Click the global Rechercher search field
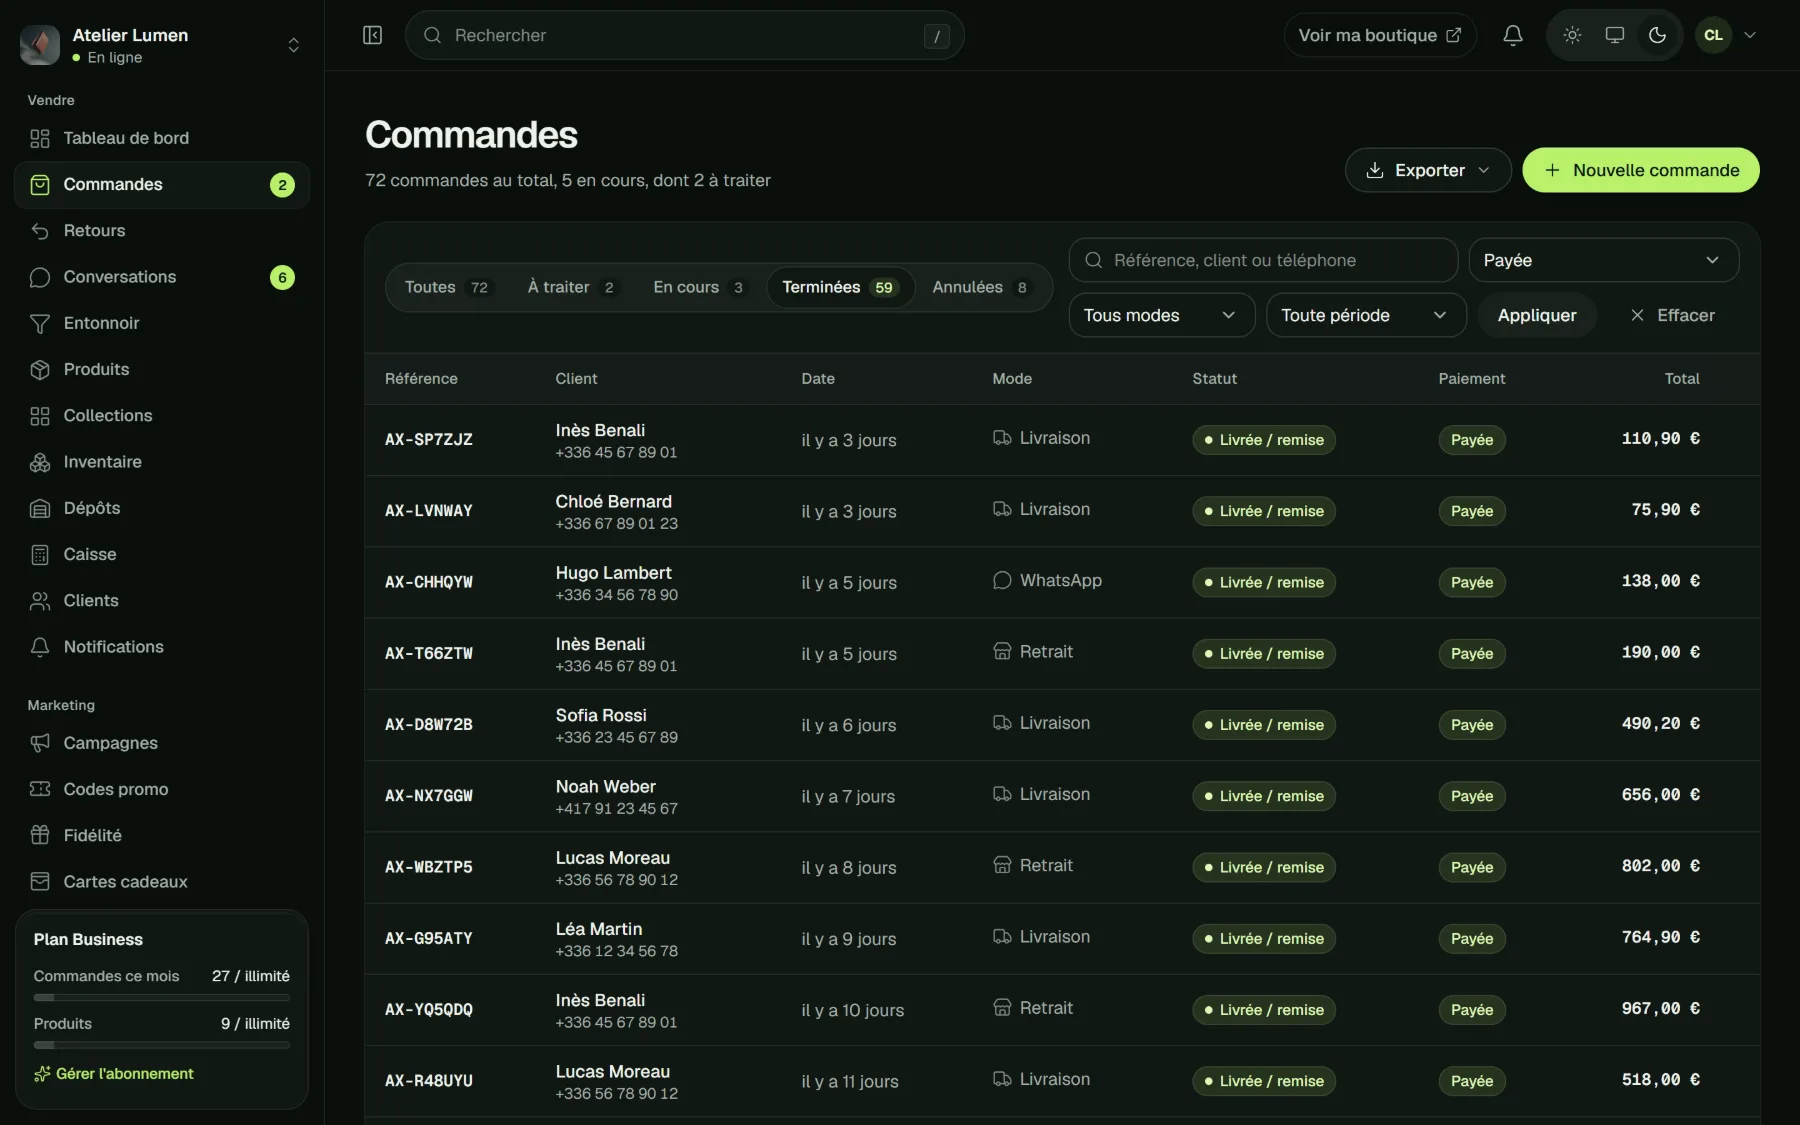The width and height of the screenshot is (1800, 1125). (684, 35)
